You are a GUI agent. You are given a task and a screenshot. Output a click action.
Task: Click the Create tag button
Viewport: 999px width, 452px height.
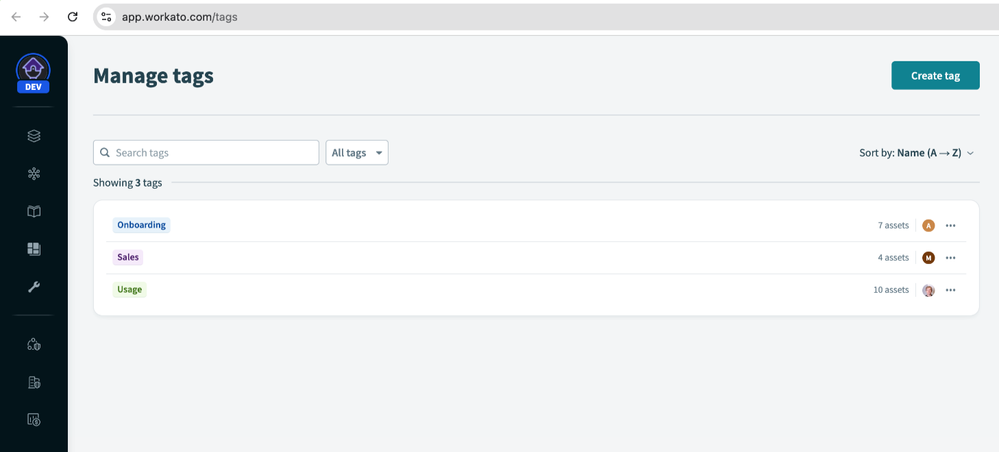click(935, 76)
